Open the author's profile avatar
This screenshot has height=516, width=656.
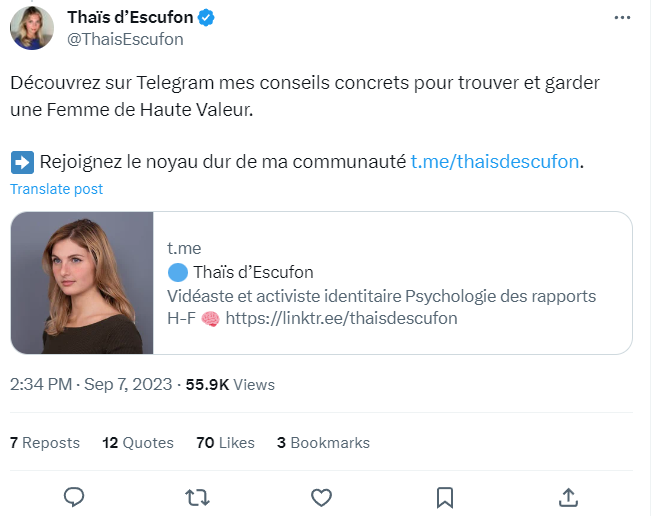click(x=32, y=28)
